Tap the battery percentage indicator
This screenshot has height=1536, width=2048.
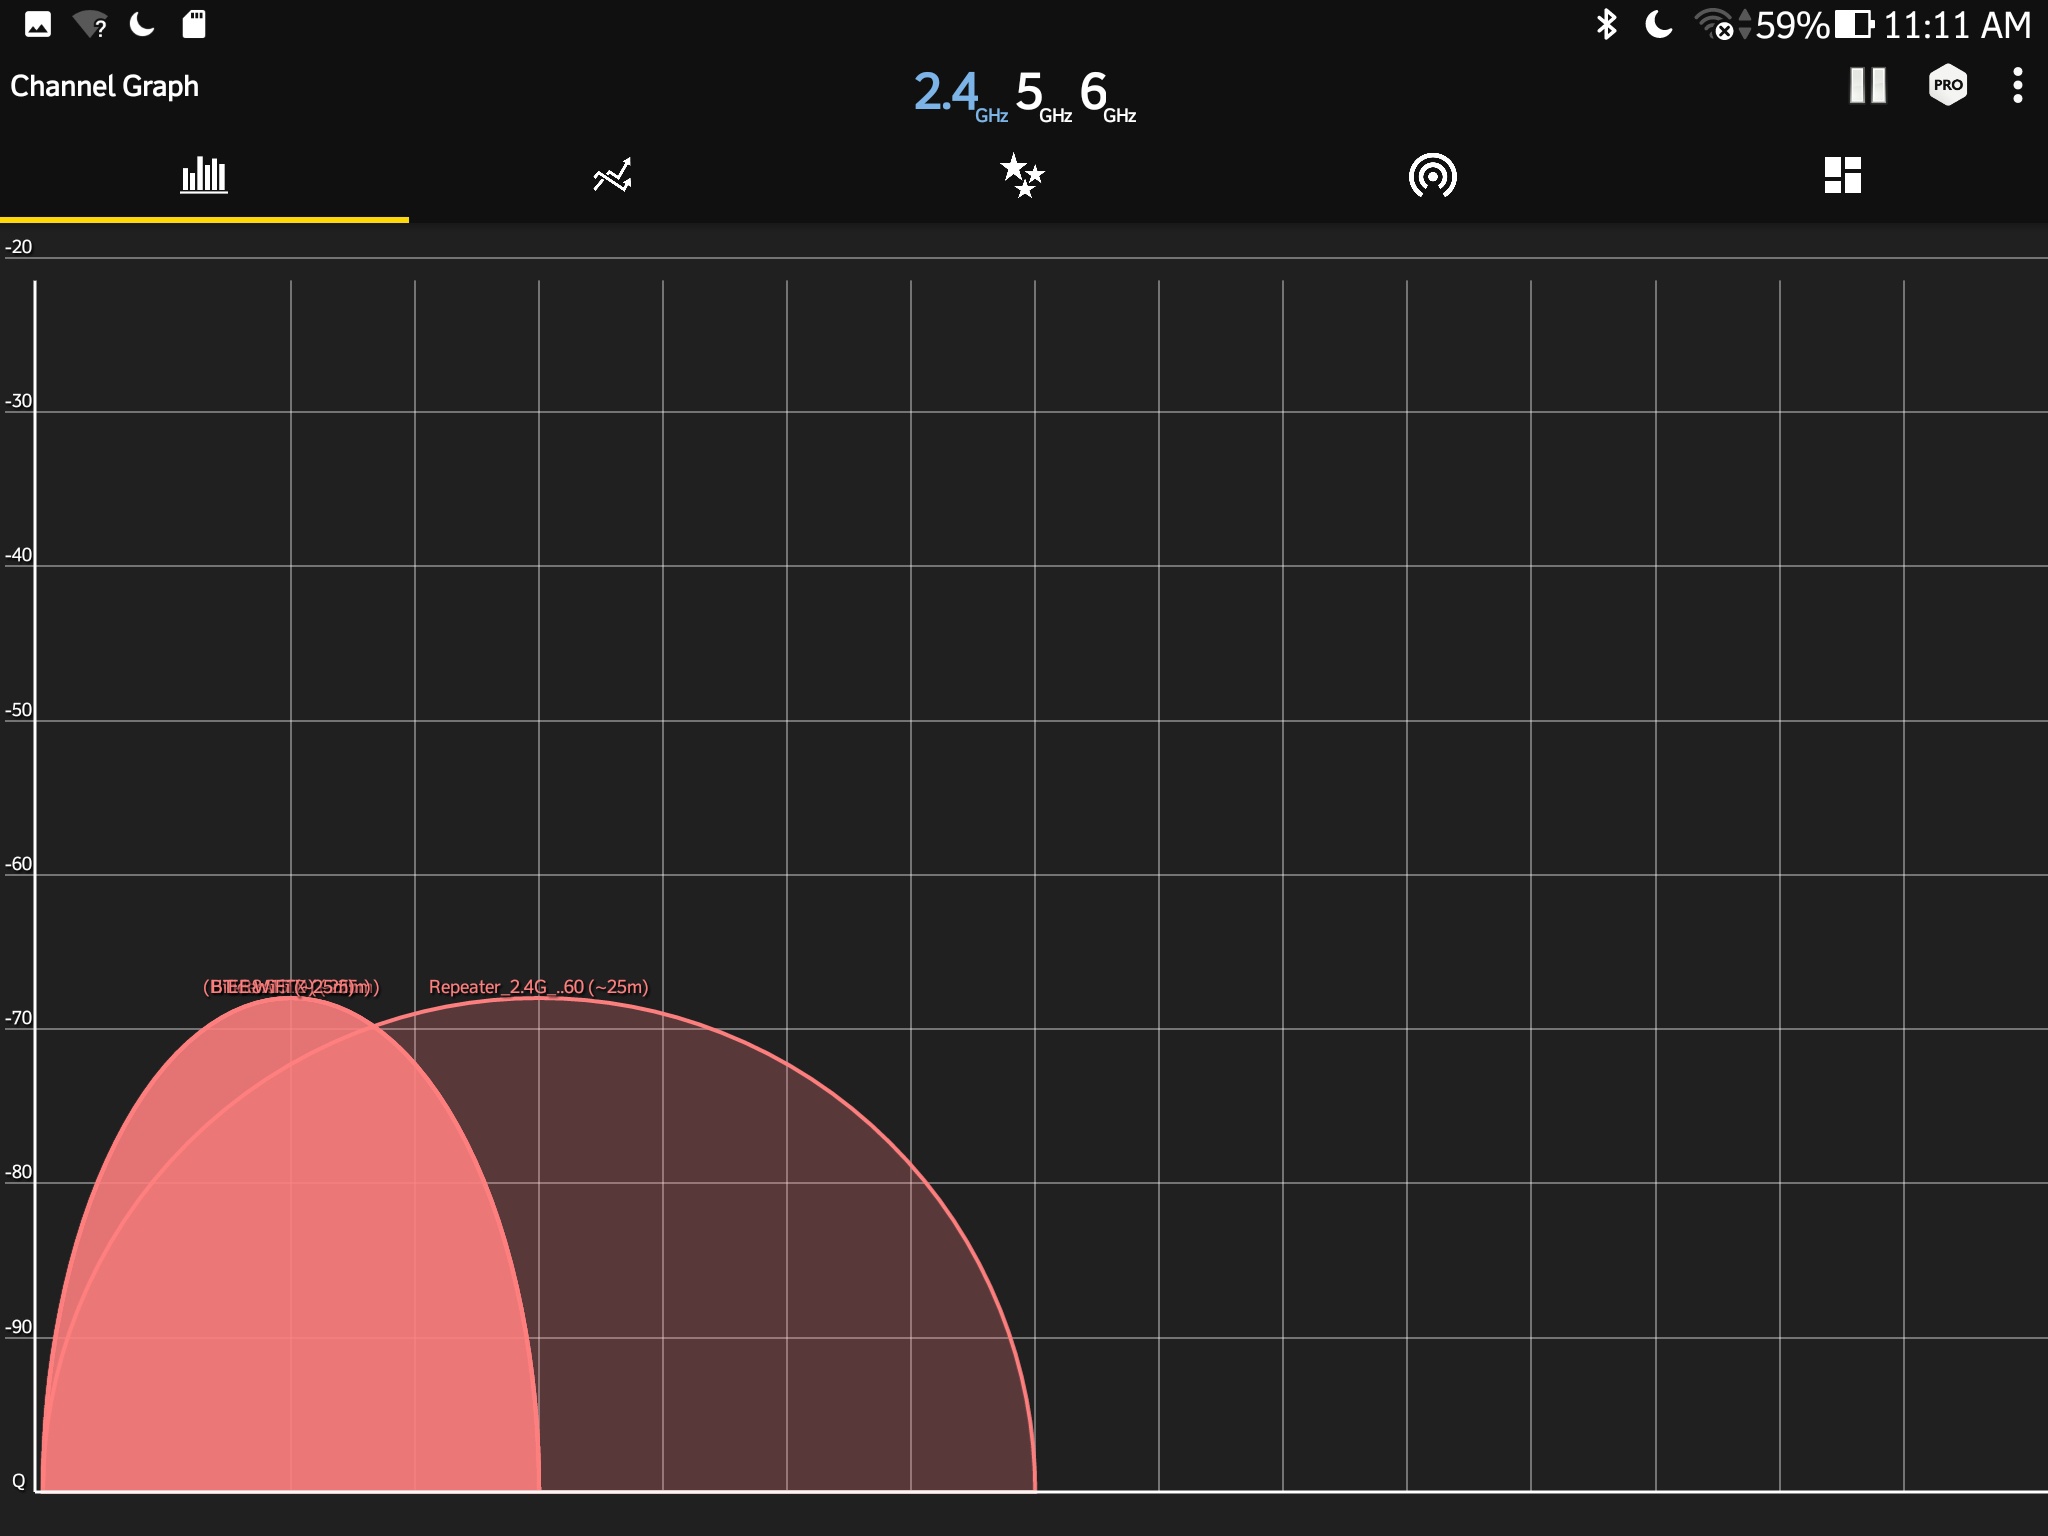[x=1791, y=25]
